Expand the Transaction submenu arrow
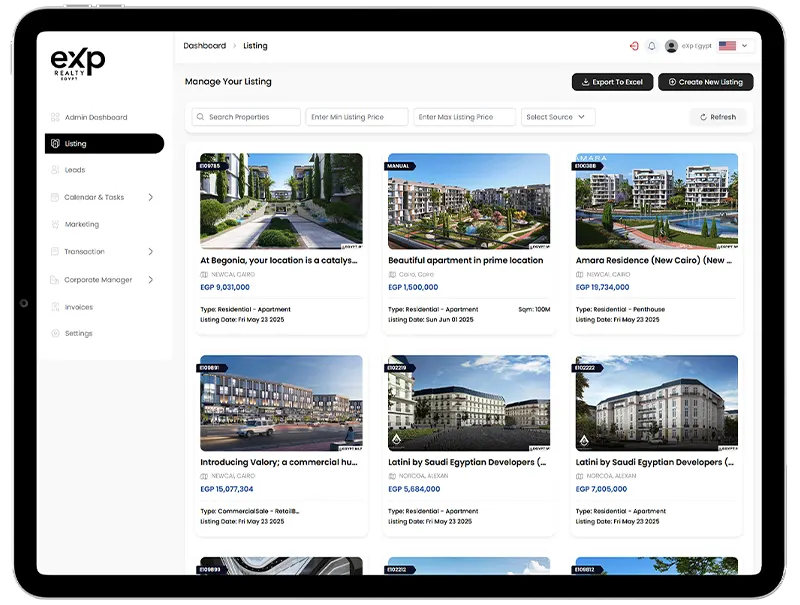The image size is (800, 605). [151, 251]
